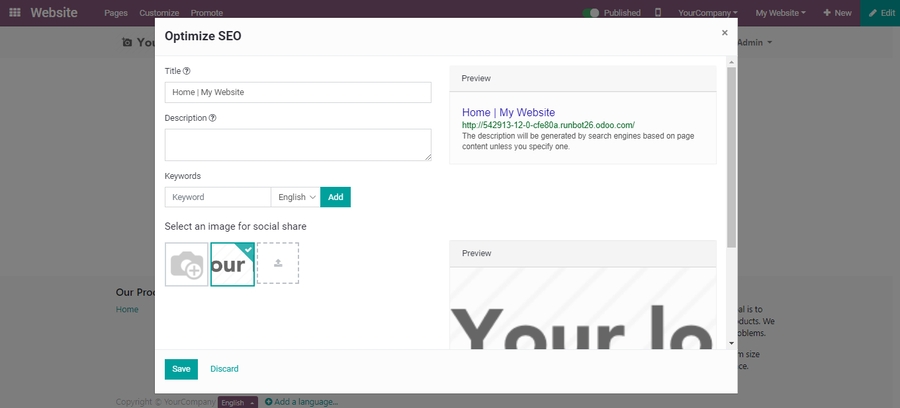The height and width of the screenshot is (408, 900).
Task: Click the 'Add a language...' link
Action: pos(301,402)
